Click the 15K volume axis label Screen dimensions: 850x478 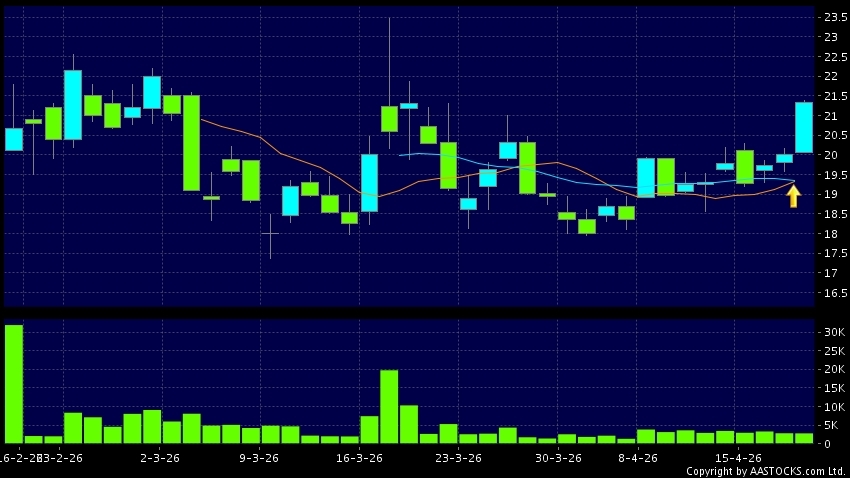coord(833,388)
